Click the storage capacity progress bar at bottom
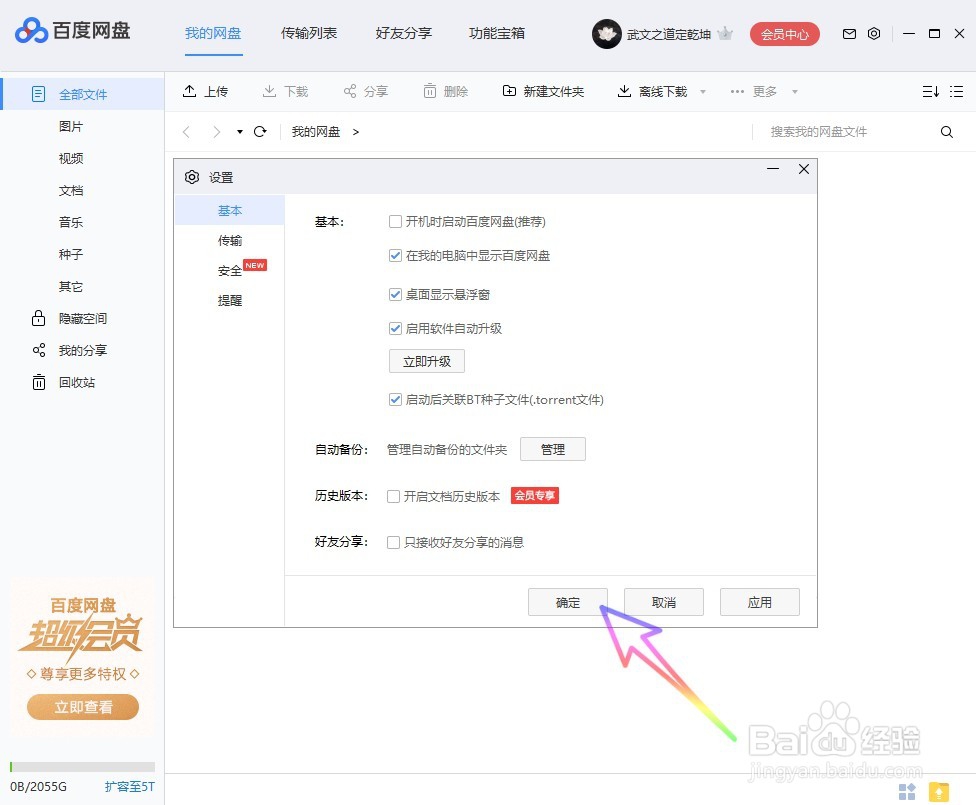Viewport: 976px width, 805px height. click(x=83, y=766)
